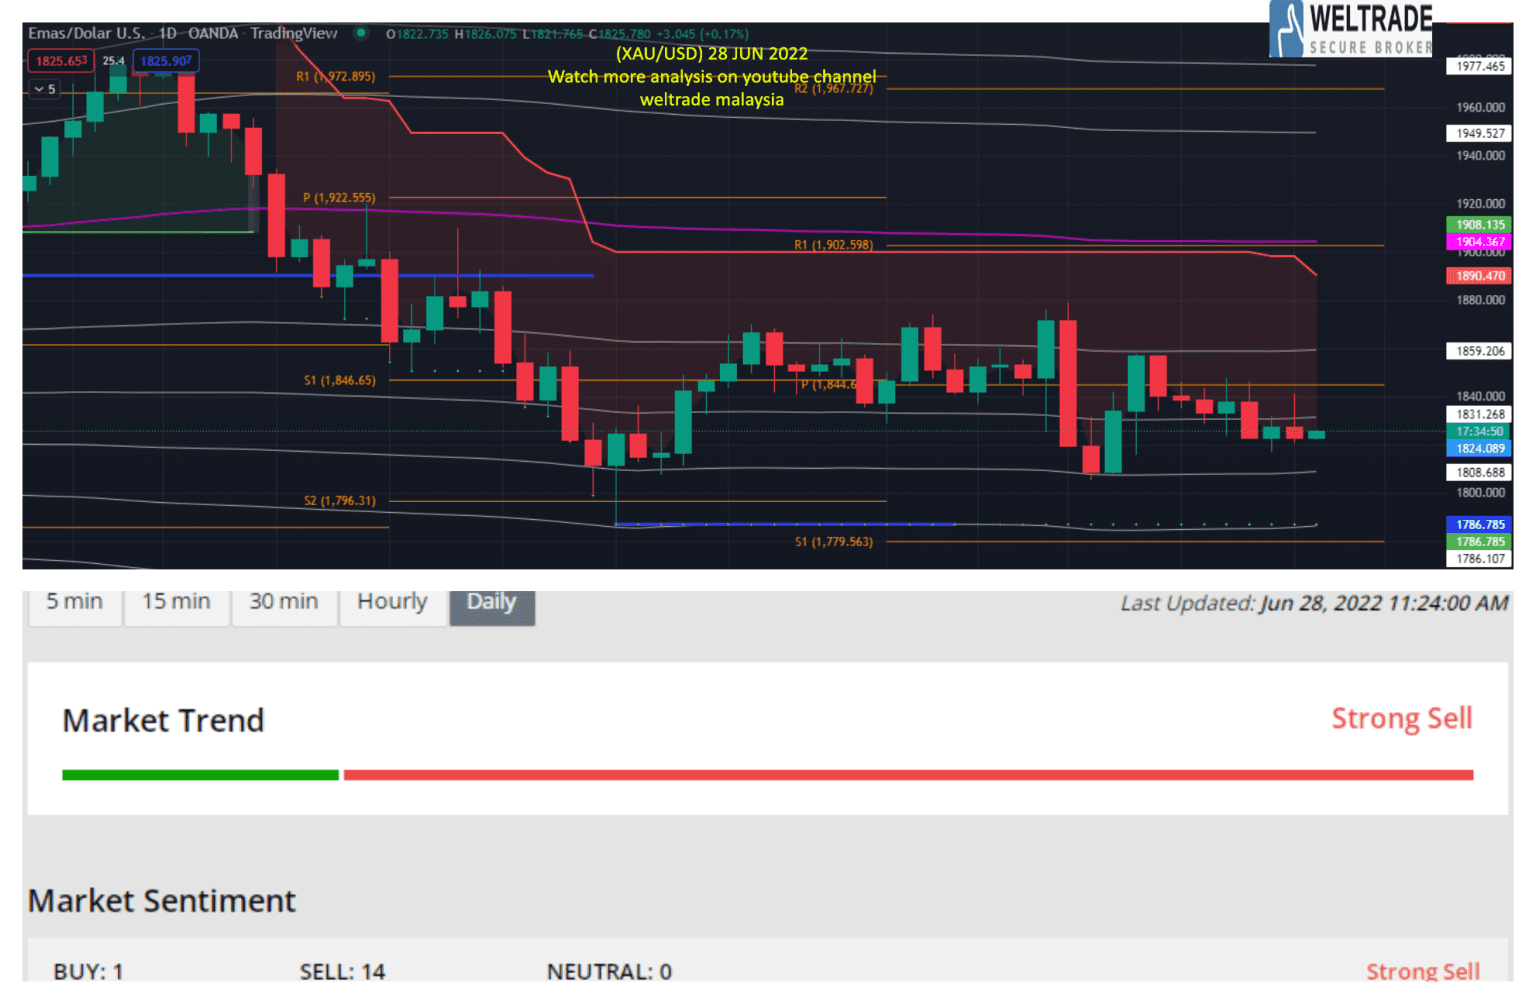Switch to the 15 min tab

pyautogui.click(x=177, y=603)
